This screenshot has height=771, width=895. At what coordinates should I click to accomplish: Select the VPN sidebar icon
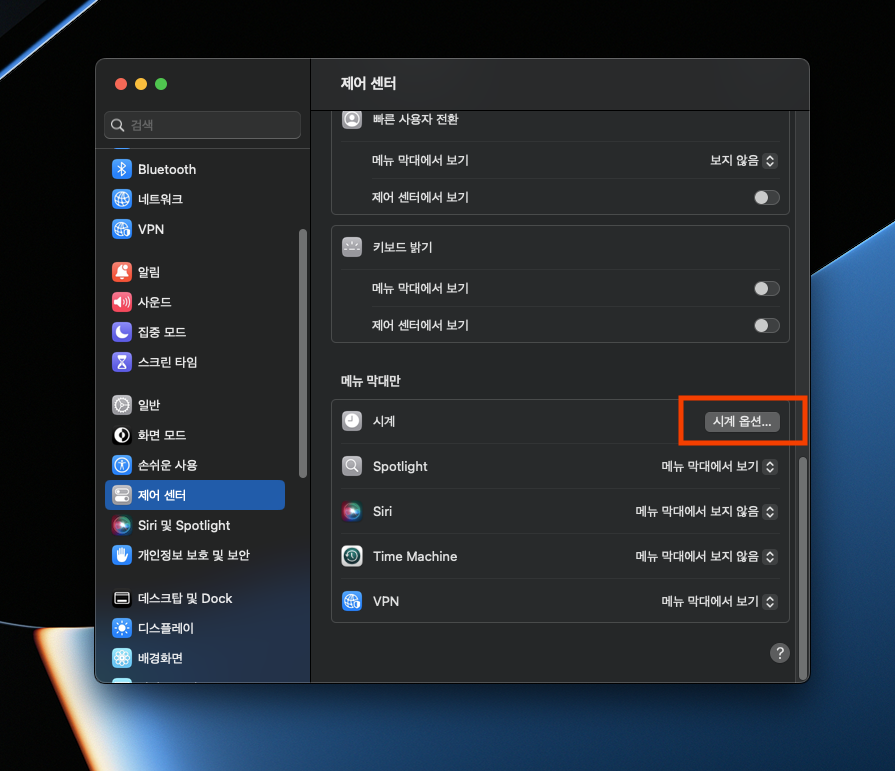tap(122, 229)
